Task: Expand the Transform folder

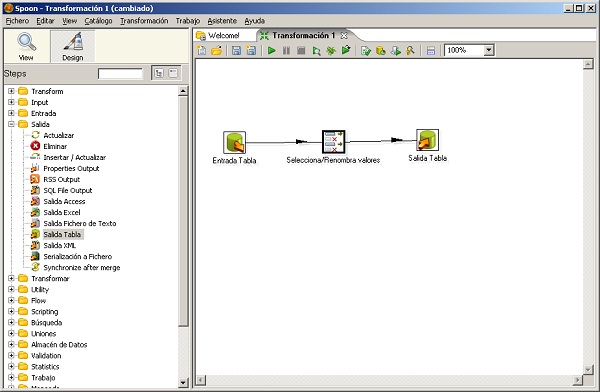Action: (11, 91)
